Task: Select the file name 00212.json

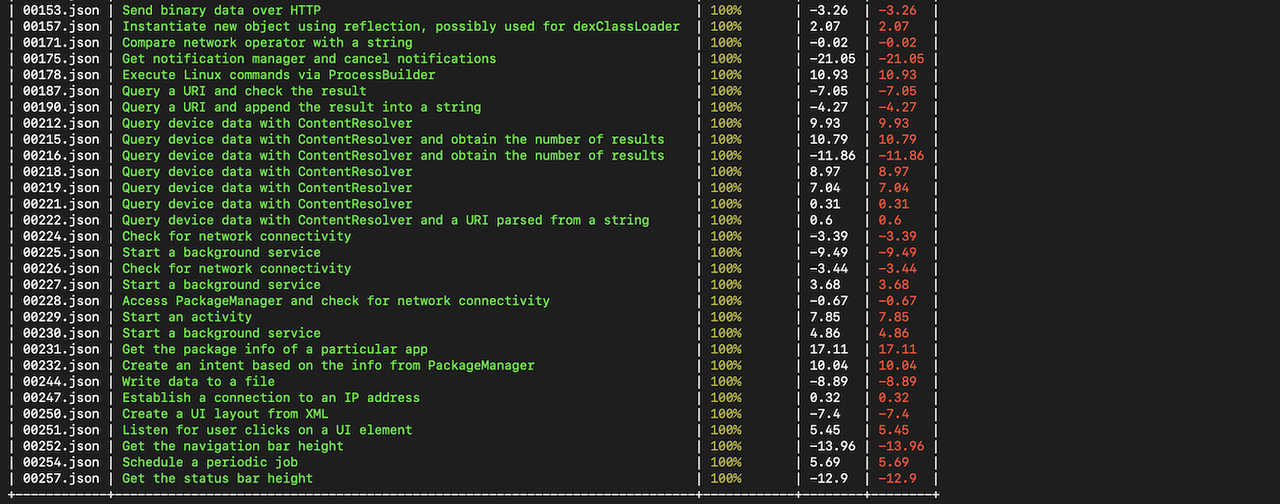Action: pyautogui.click(x=61, y=123)
